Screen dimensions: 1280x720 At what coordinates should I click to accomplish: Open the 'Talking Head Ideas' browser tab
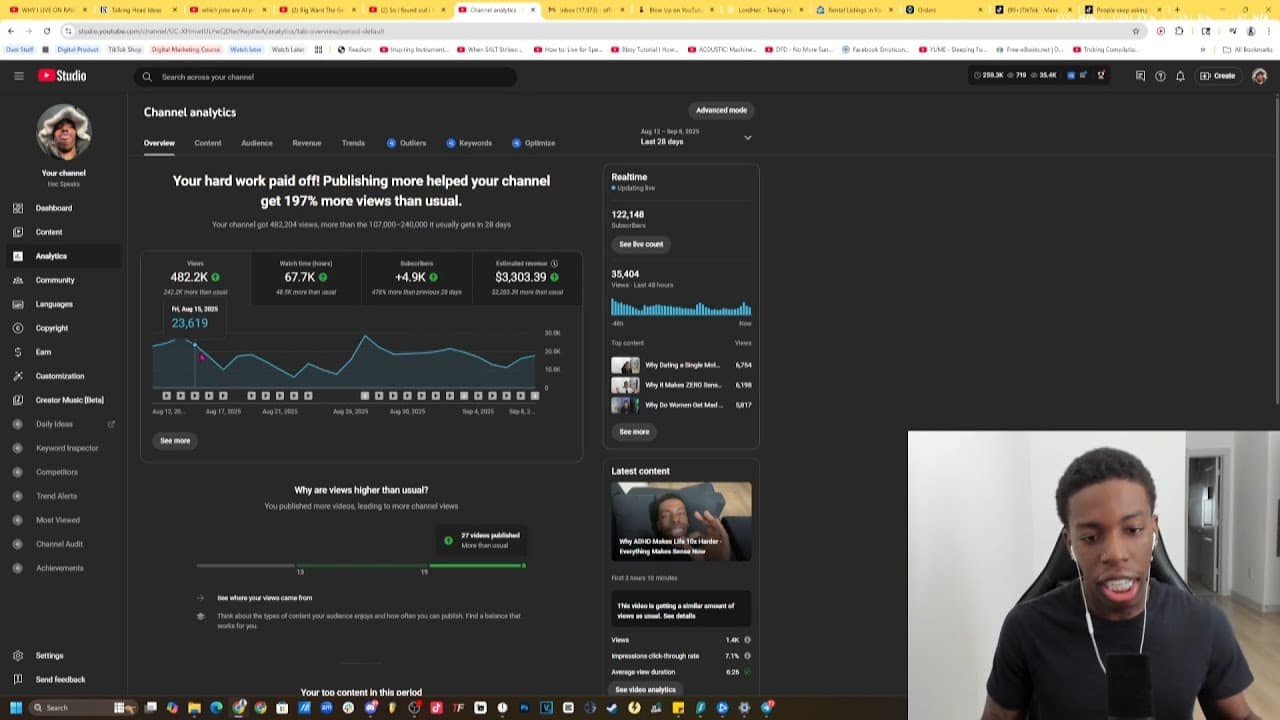136,10
